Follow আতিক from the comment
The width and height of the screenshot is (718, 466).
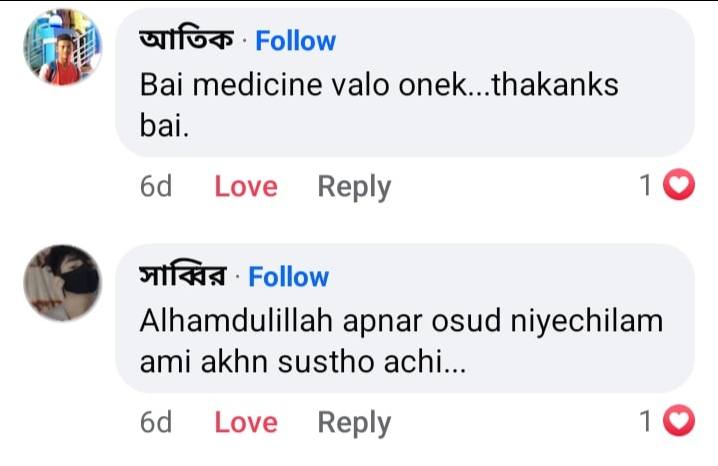coord(295,41)
